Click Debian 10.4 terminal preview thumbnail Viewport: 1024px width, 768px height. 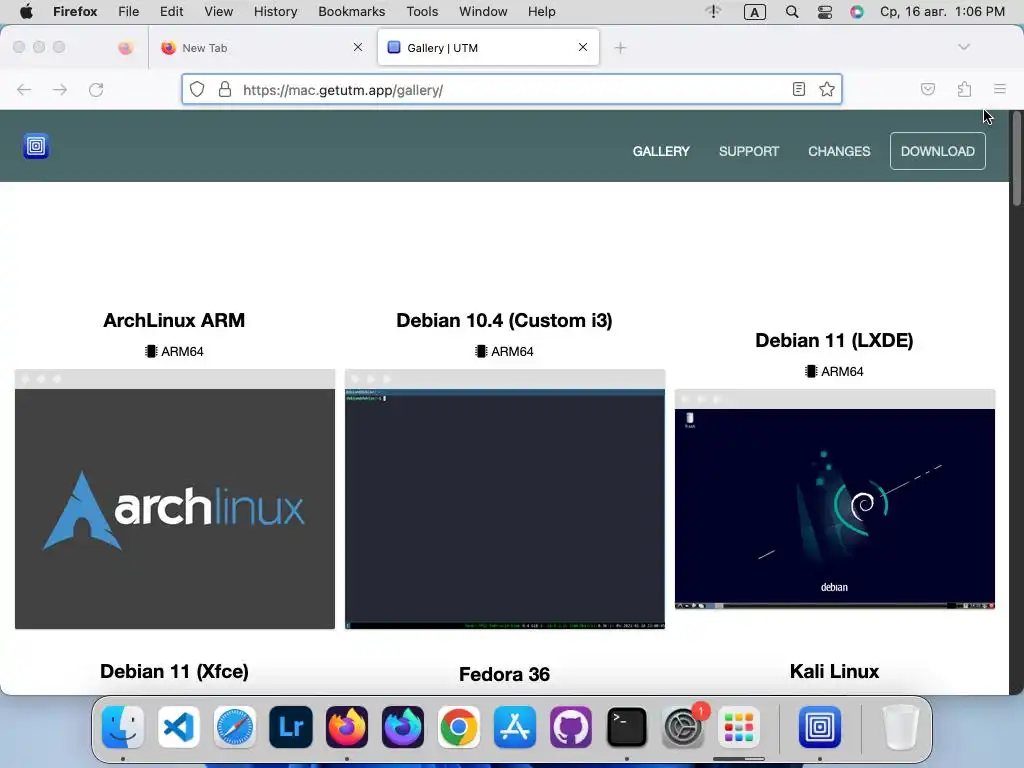(505, 499)
